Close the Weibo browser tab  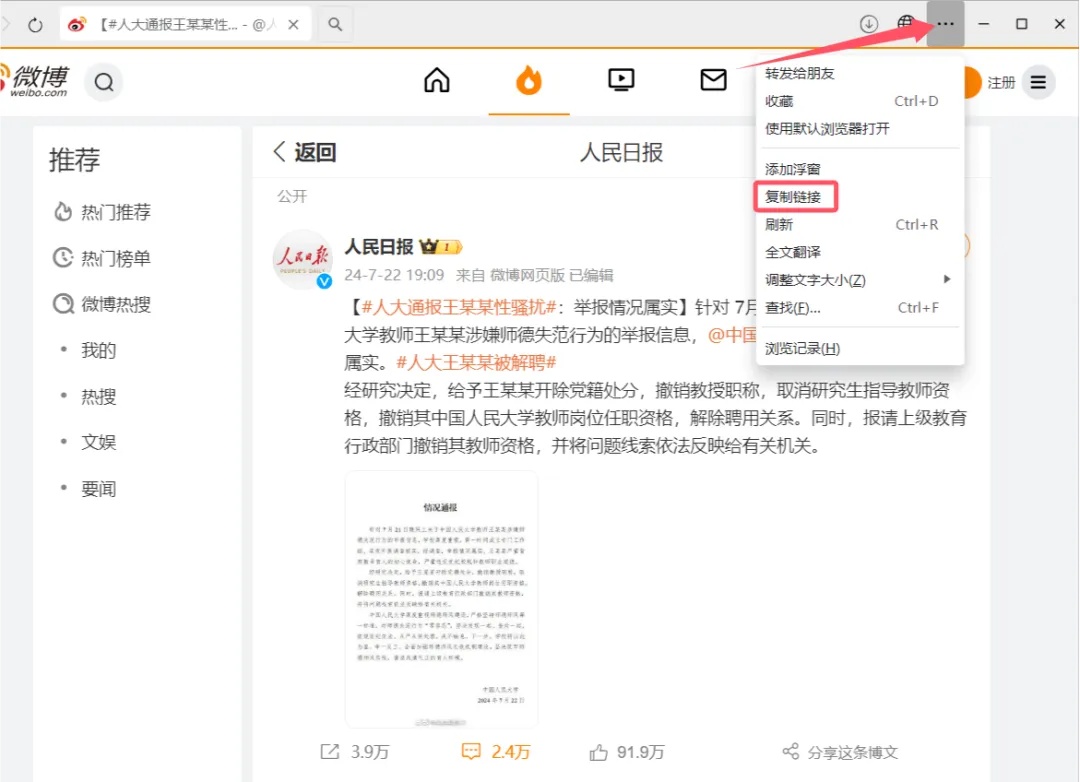point(293,25)
